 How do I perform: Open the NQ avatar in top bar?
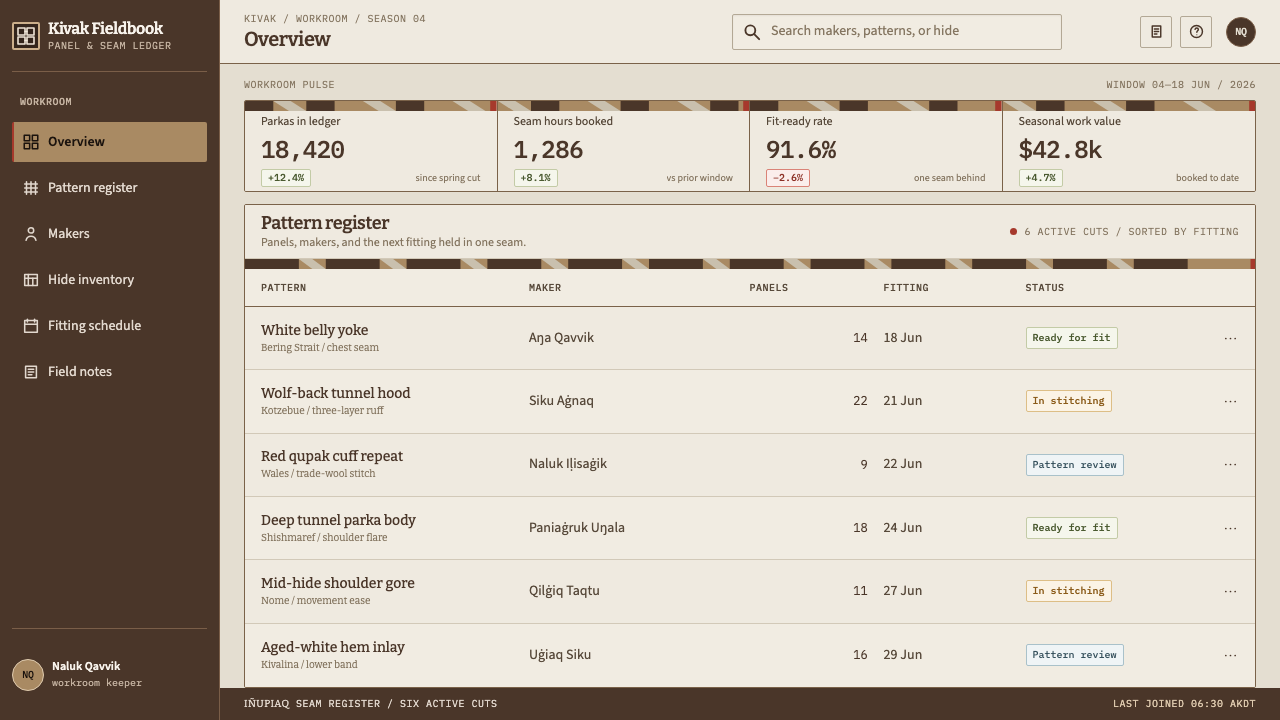1241,32
